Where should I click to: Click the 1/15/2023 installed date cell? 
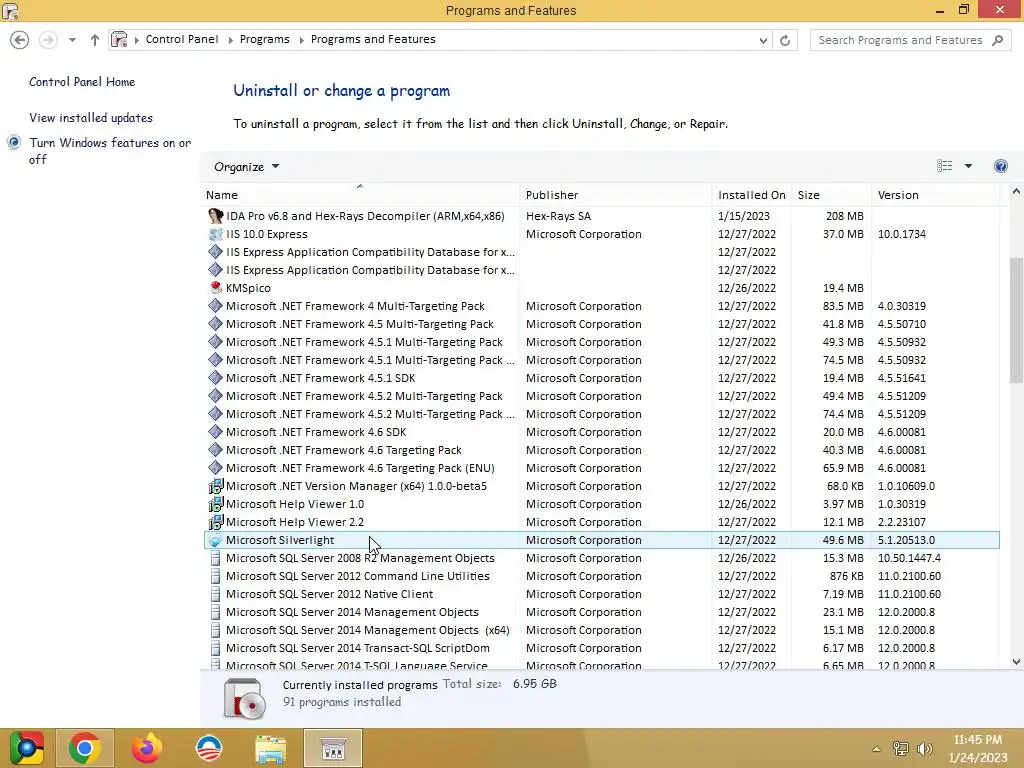click(743, 216)
